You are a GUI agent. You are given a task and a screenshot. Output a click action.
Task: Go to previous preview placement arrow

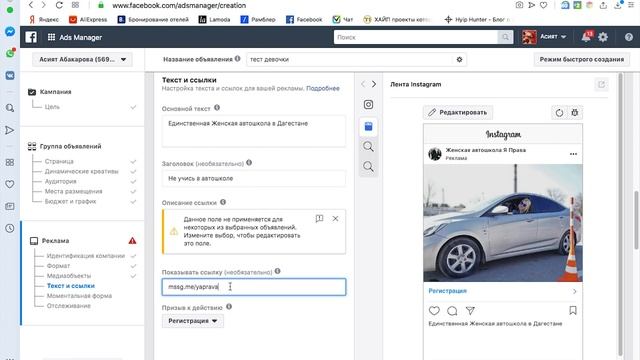click(363, 84)
